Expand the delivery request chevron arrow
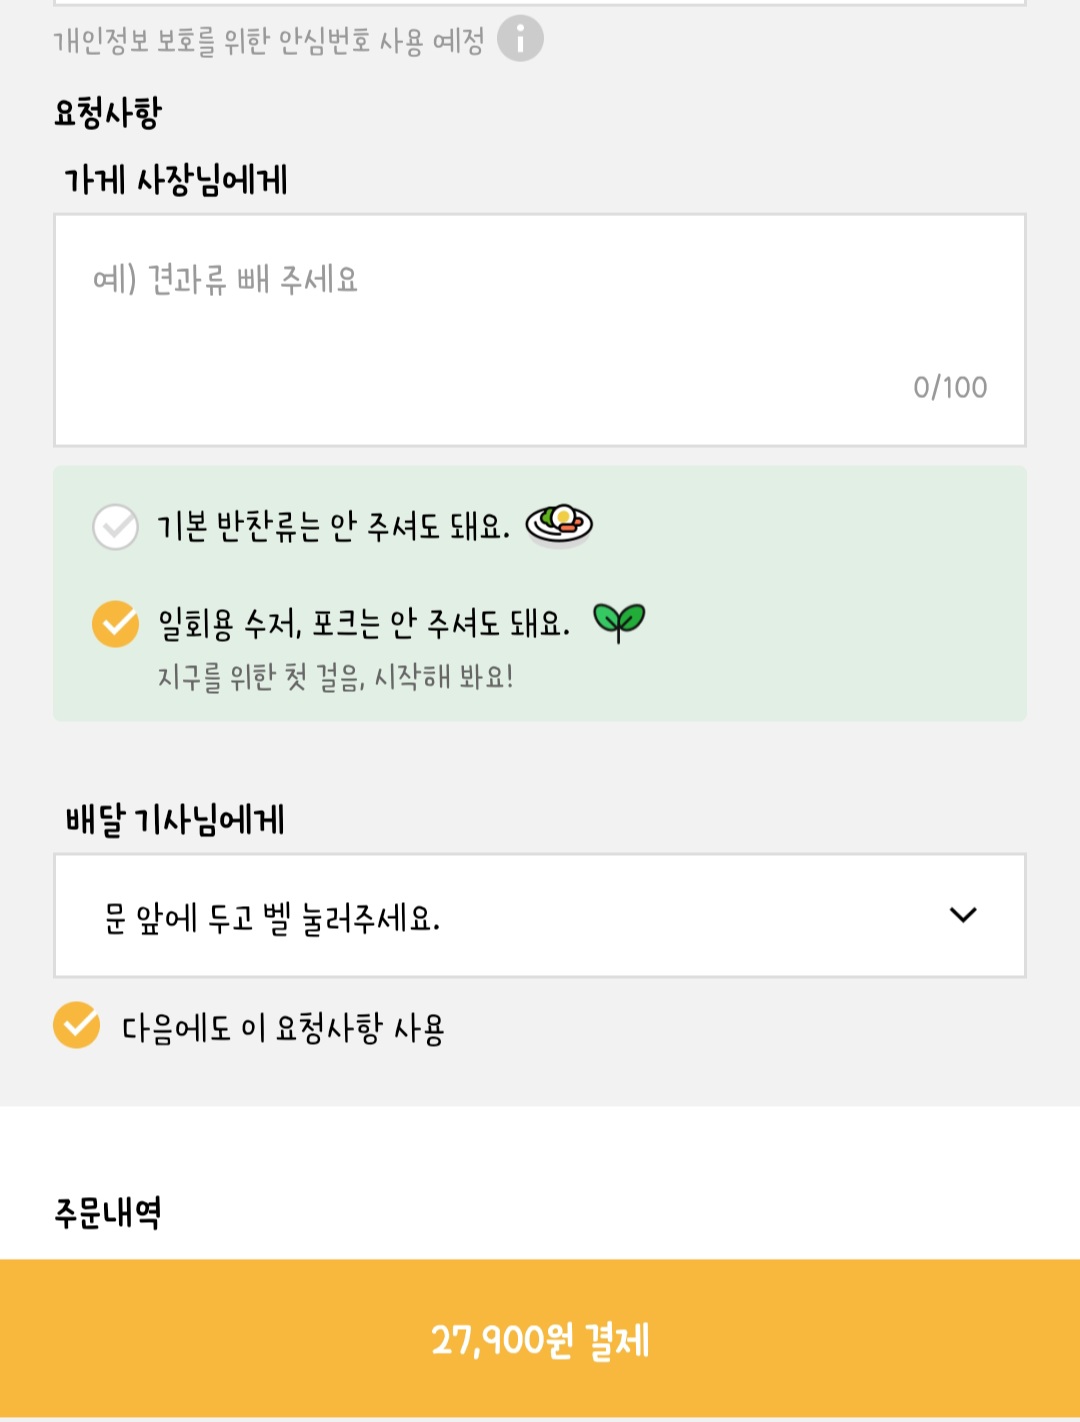This screenshot has width=1080, height=1422. coord(962,915)
